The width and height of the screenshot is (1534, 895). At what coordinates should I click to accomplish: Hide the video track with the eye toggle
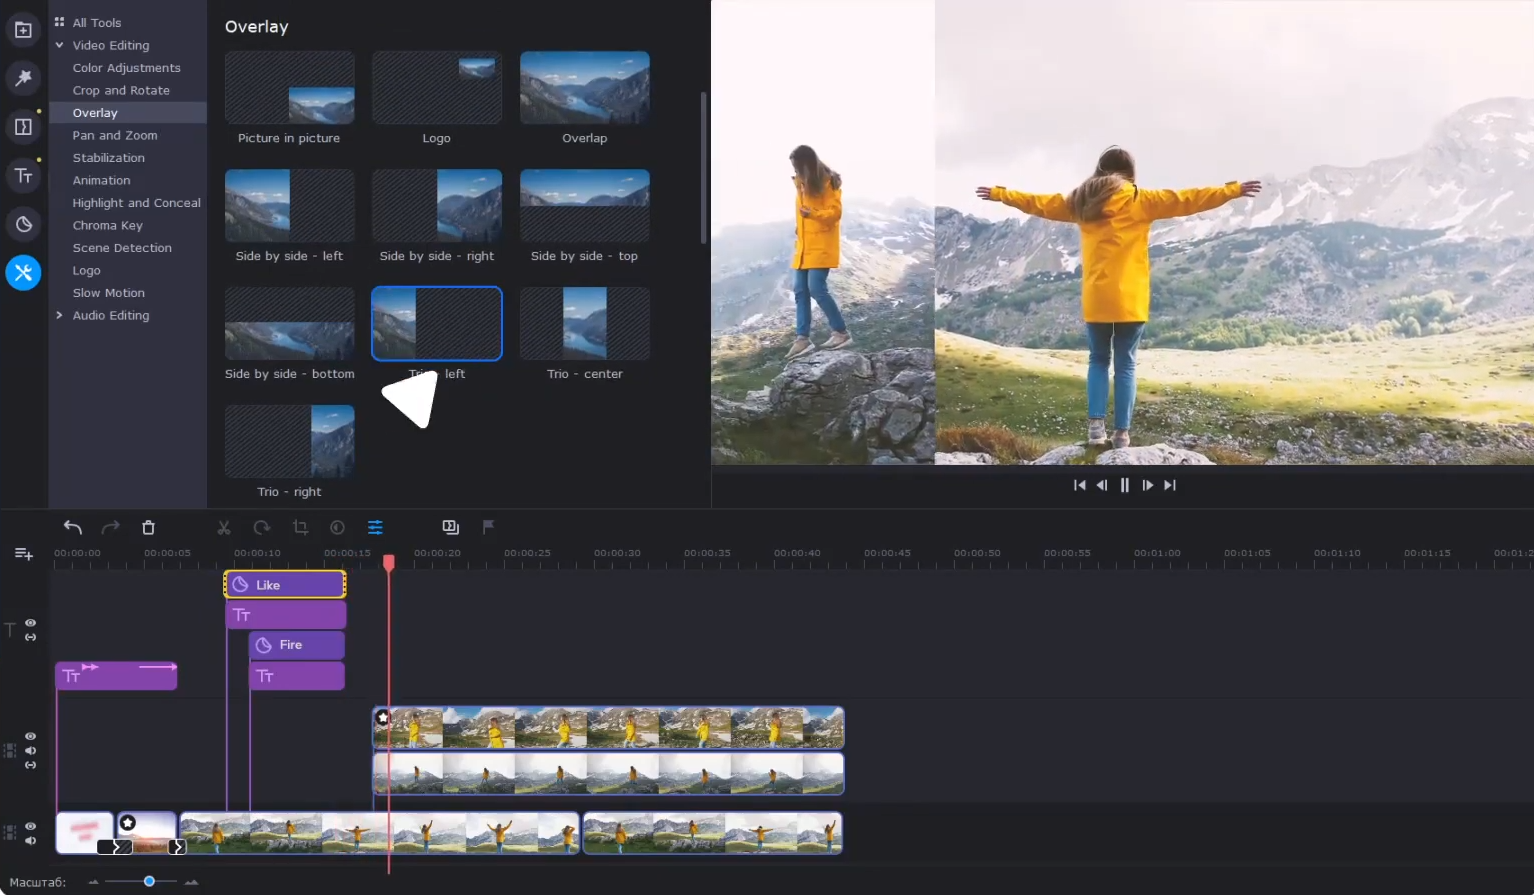click(30, 825)
